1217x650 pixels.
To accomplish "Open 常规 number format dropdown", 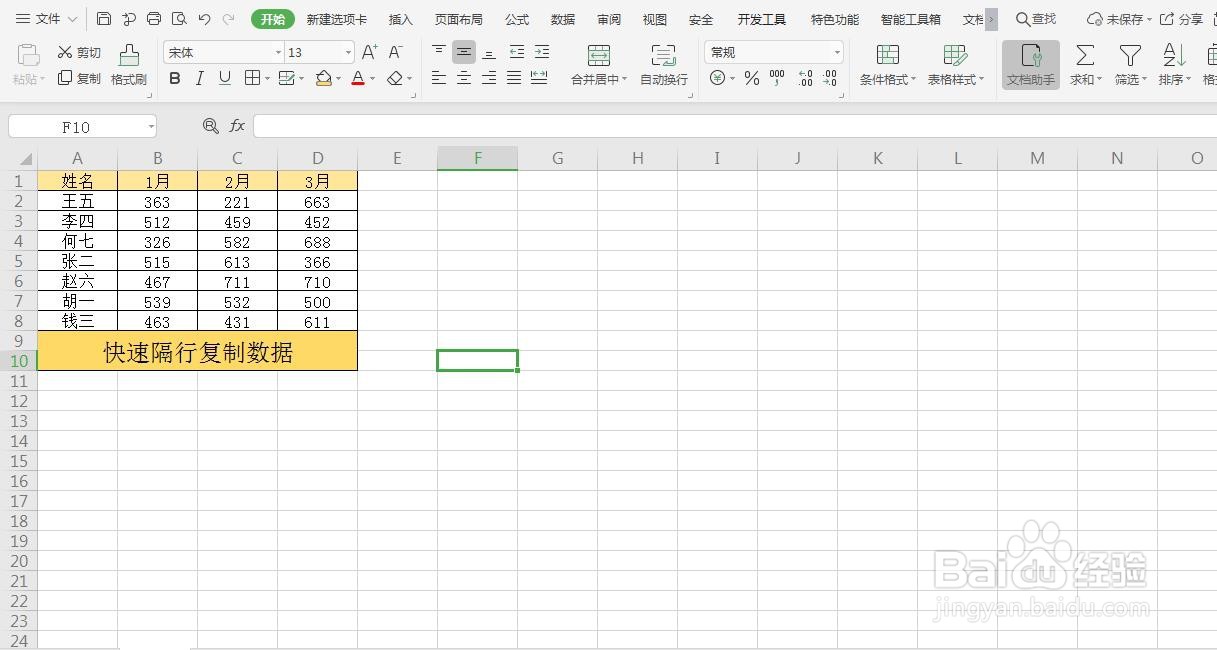I will (x=837, y=52).
